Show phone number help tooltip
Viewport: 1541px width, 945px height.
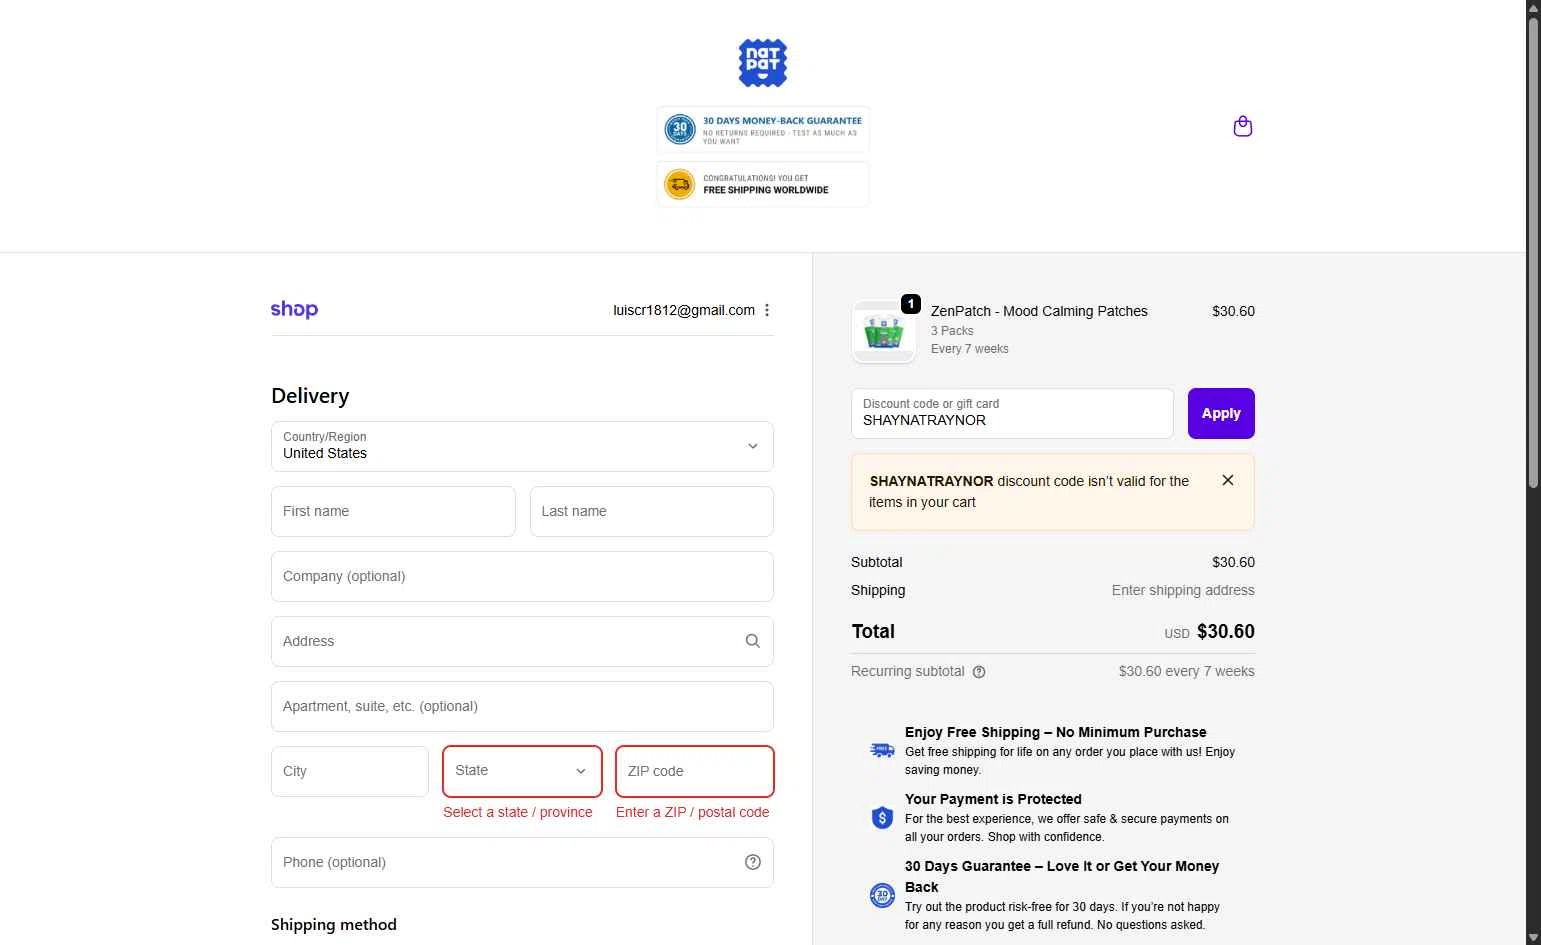(x=753, y=862)
